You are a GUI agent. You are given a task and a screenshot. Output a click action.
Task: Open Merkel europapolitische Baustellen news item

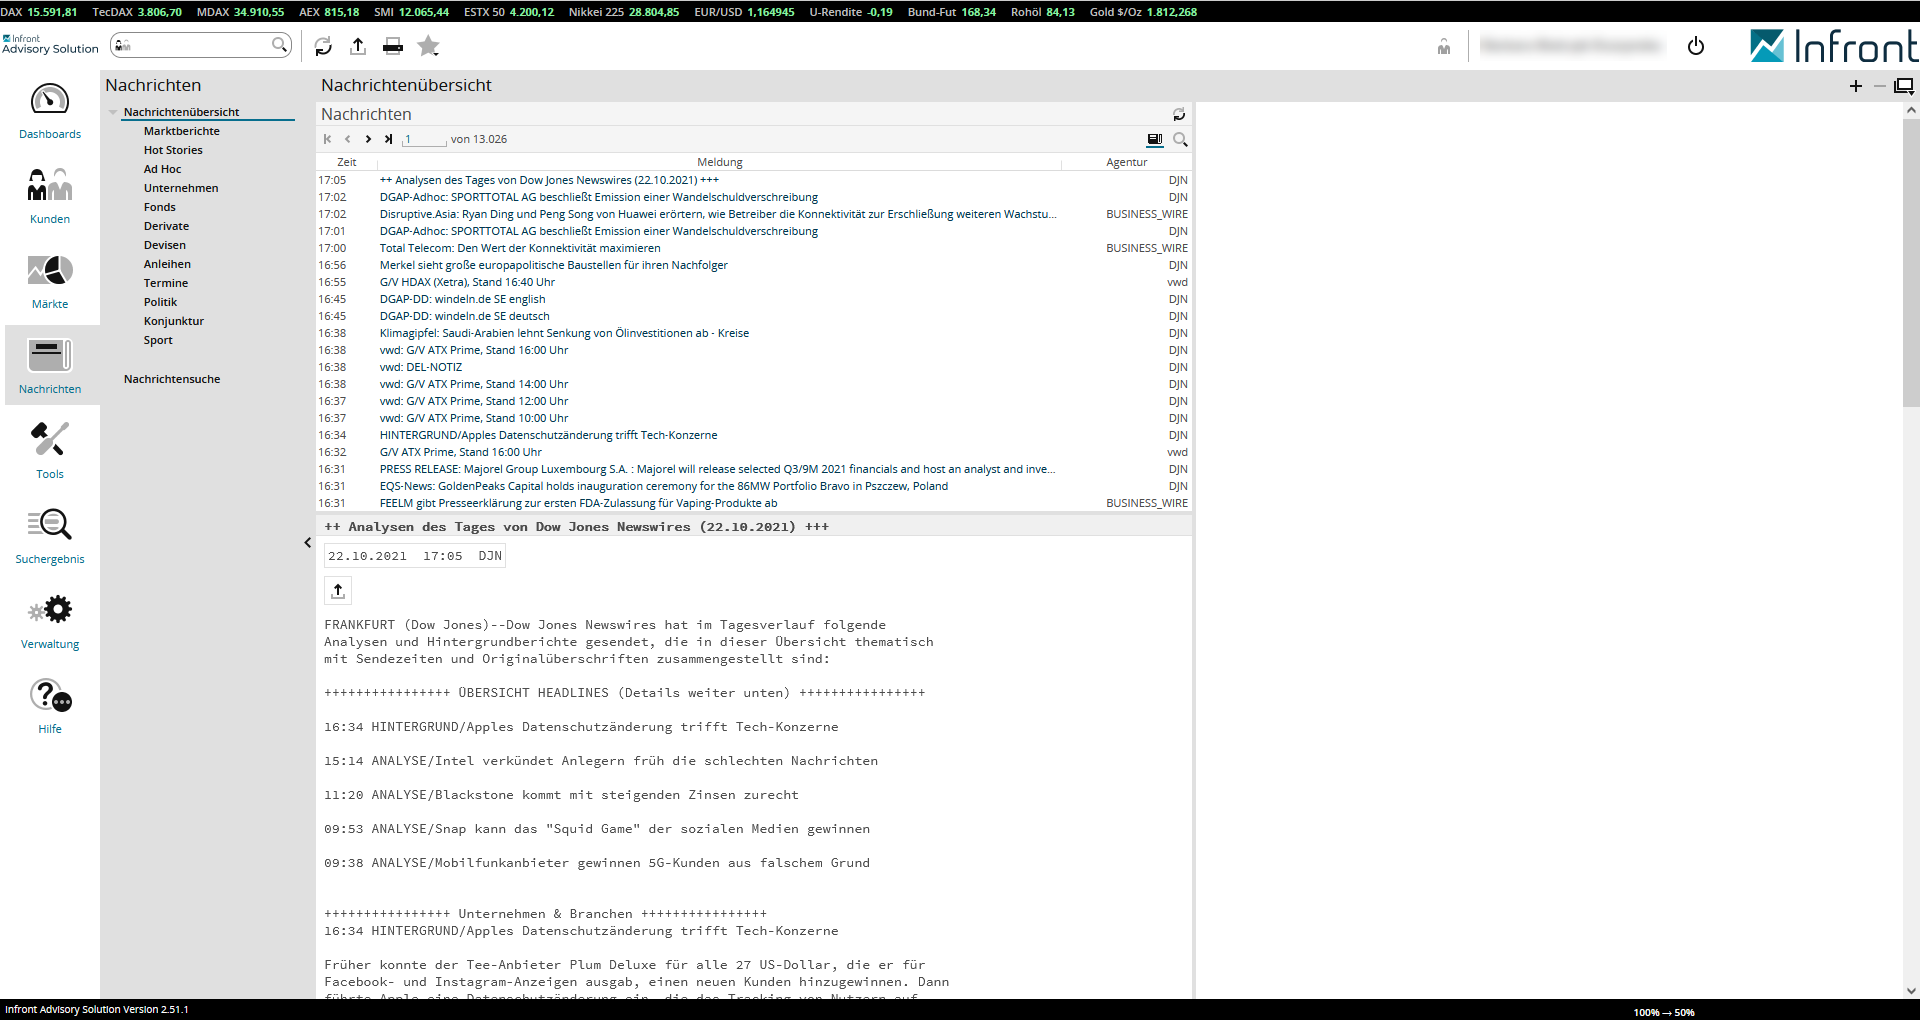coord(553,265)
